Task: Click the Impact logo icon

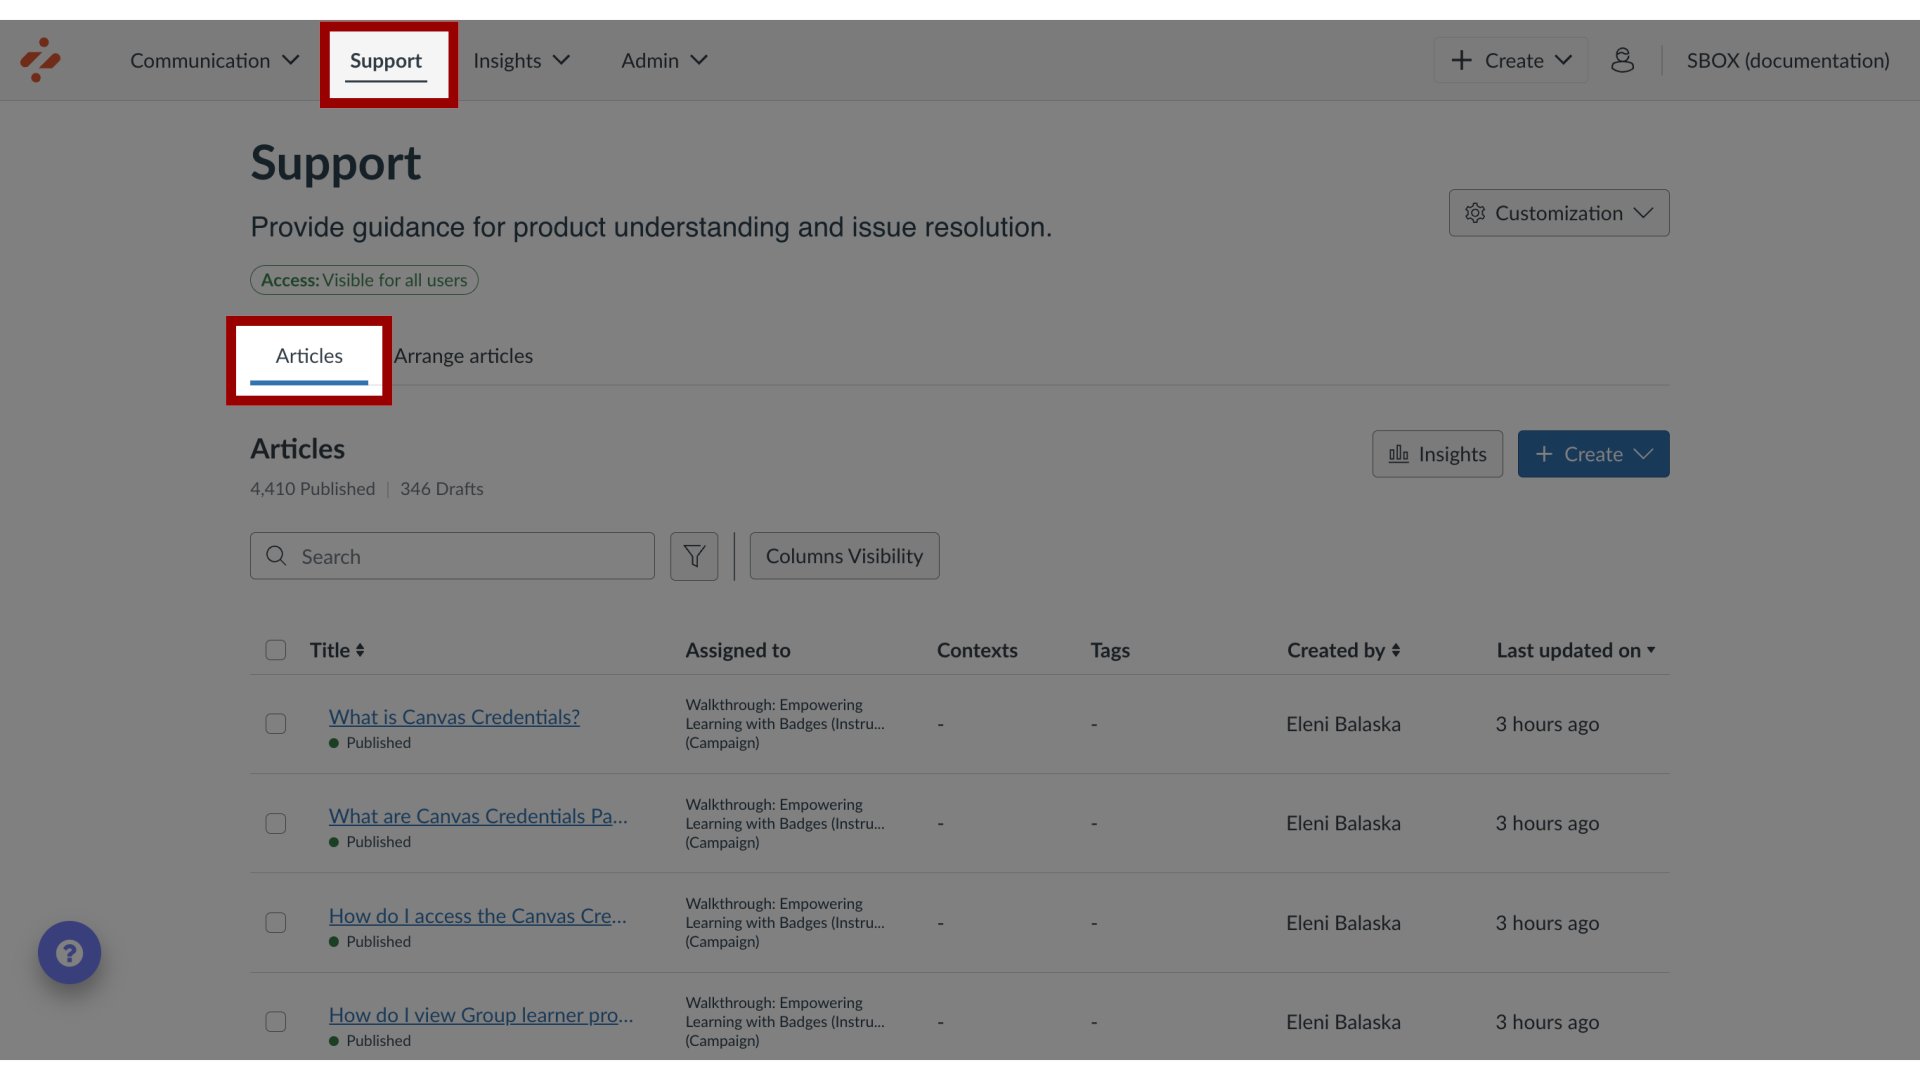Action: tap(40, 60)
